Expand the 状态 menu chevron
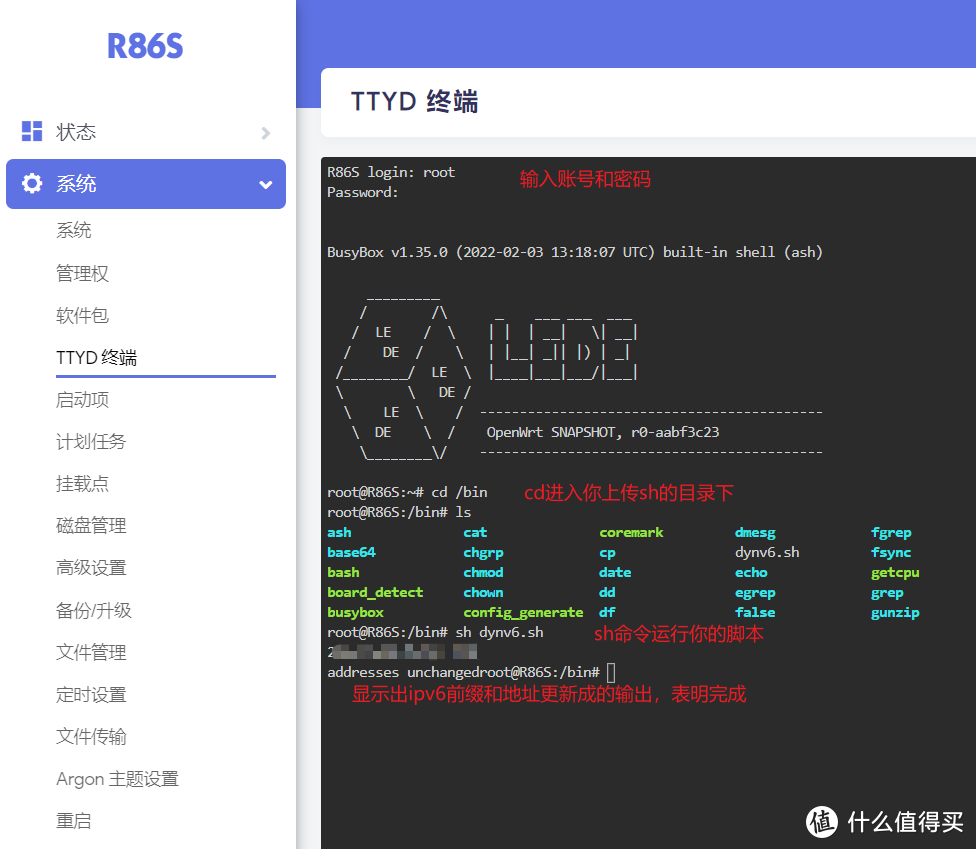 (x=265, y=133)
